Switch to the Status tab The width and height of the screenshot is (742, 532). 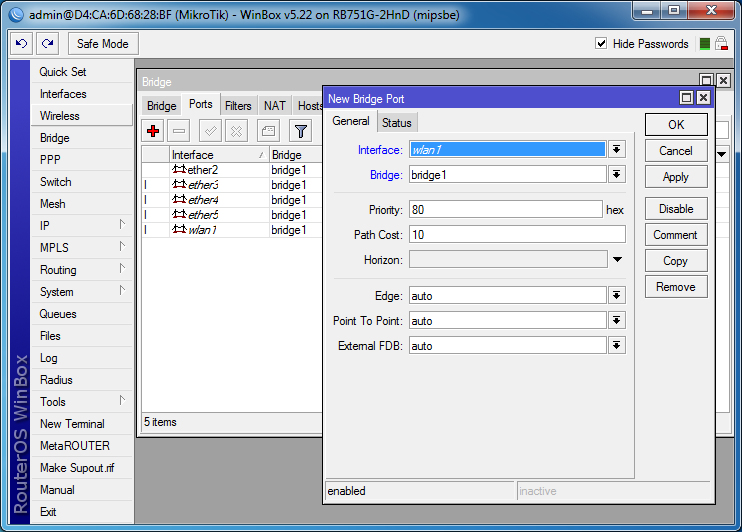tap(397, 123)
